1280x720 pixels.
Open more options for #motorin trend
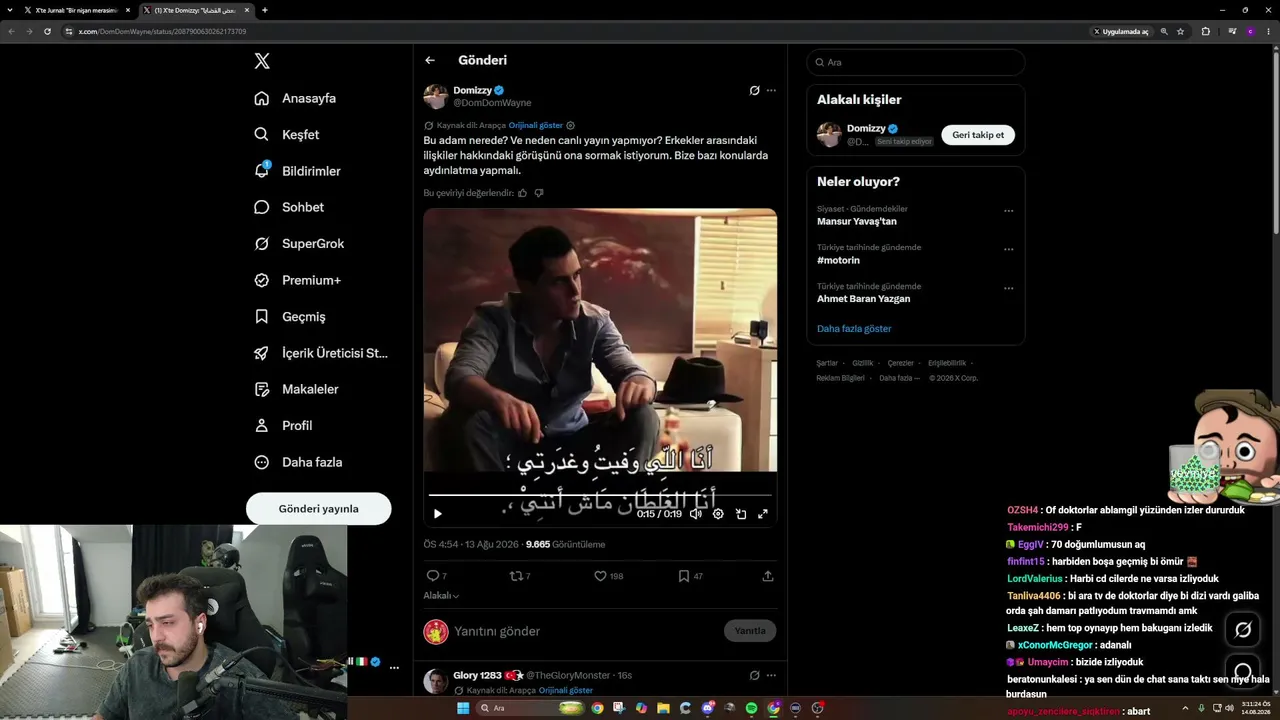[x=1009, y=250]
